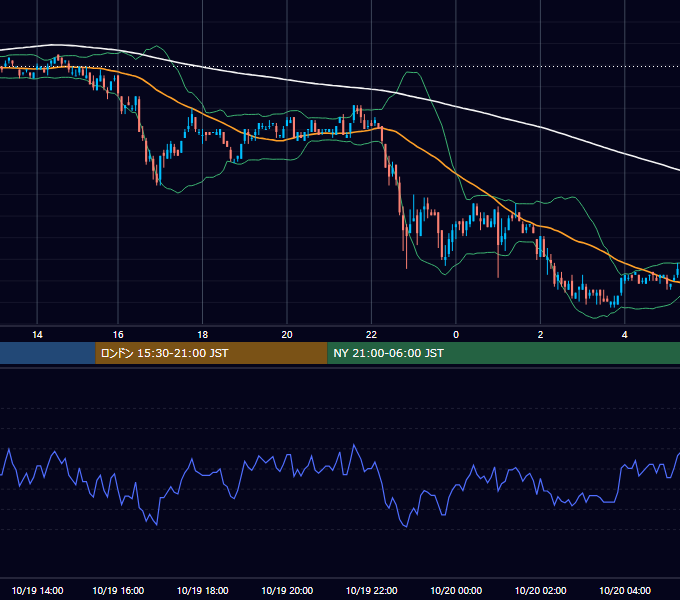The width and height of the screenshot is (680, 600).
Task: Click the 0 hour label on price chart axis
Action: [x=456, y=335]
